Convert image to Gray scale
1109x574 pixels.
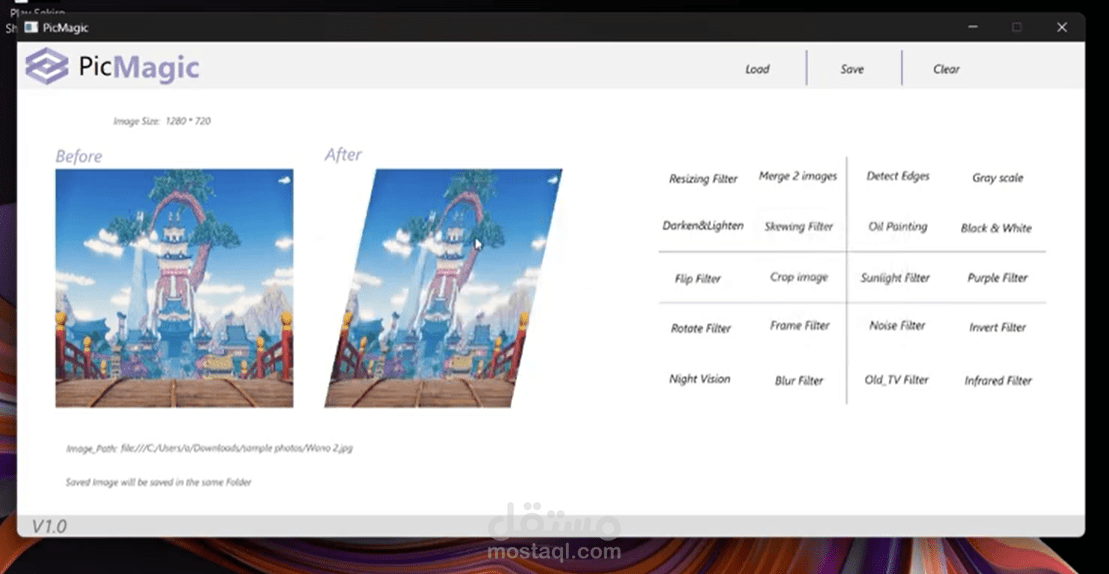point(997,178)
